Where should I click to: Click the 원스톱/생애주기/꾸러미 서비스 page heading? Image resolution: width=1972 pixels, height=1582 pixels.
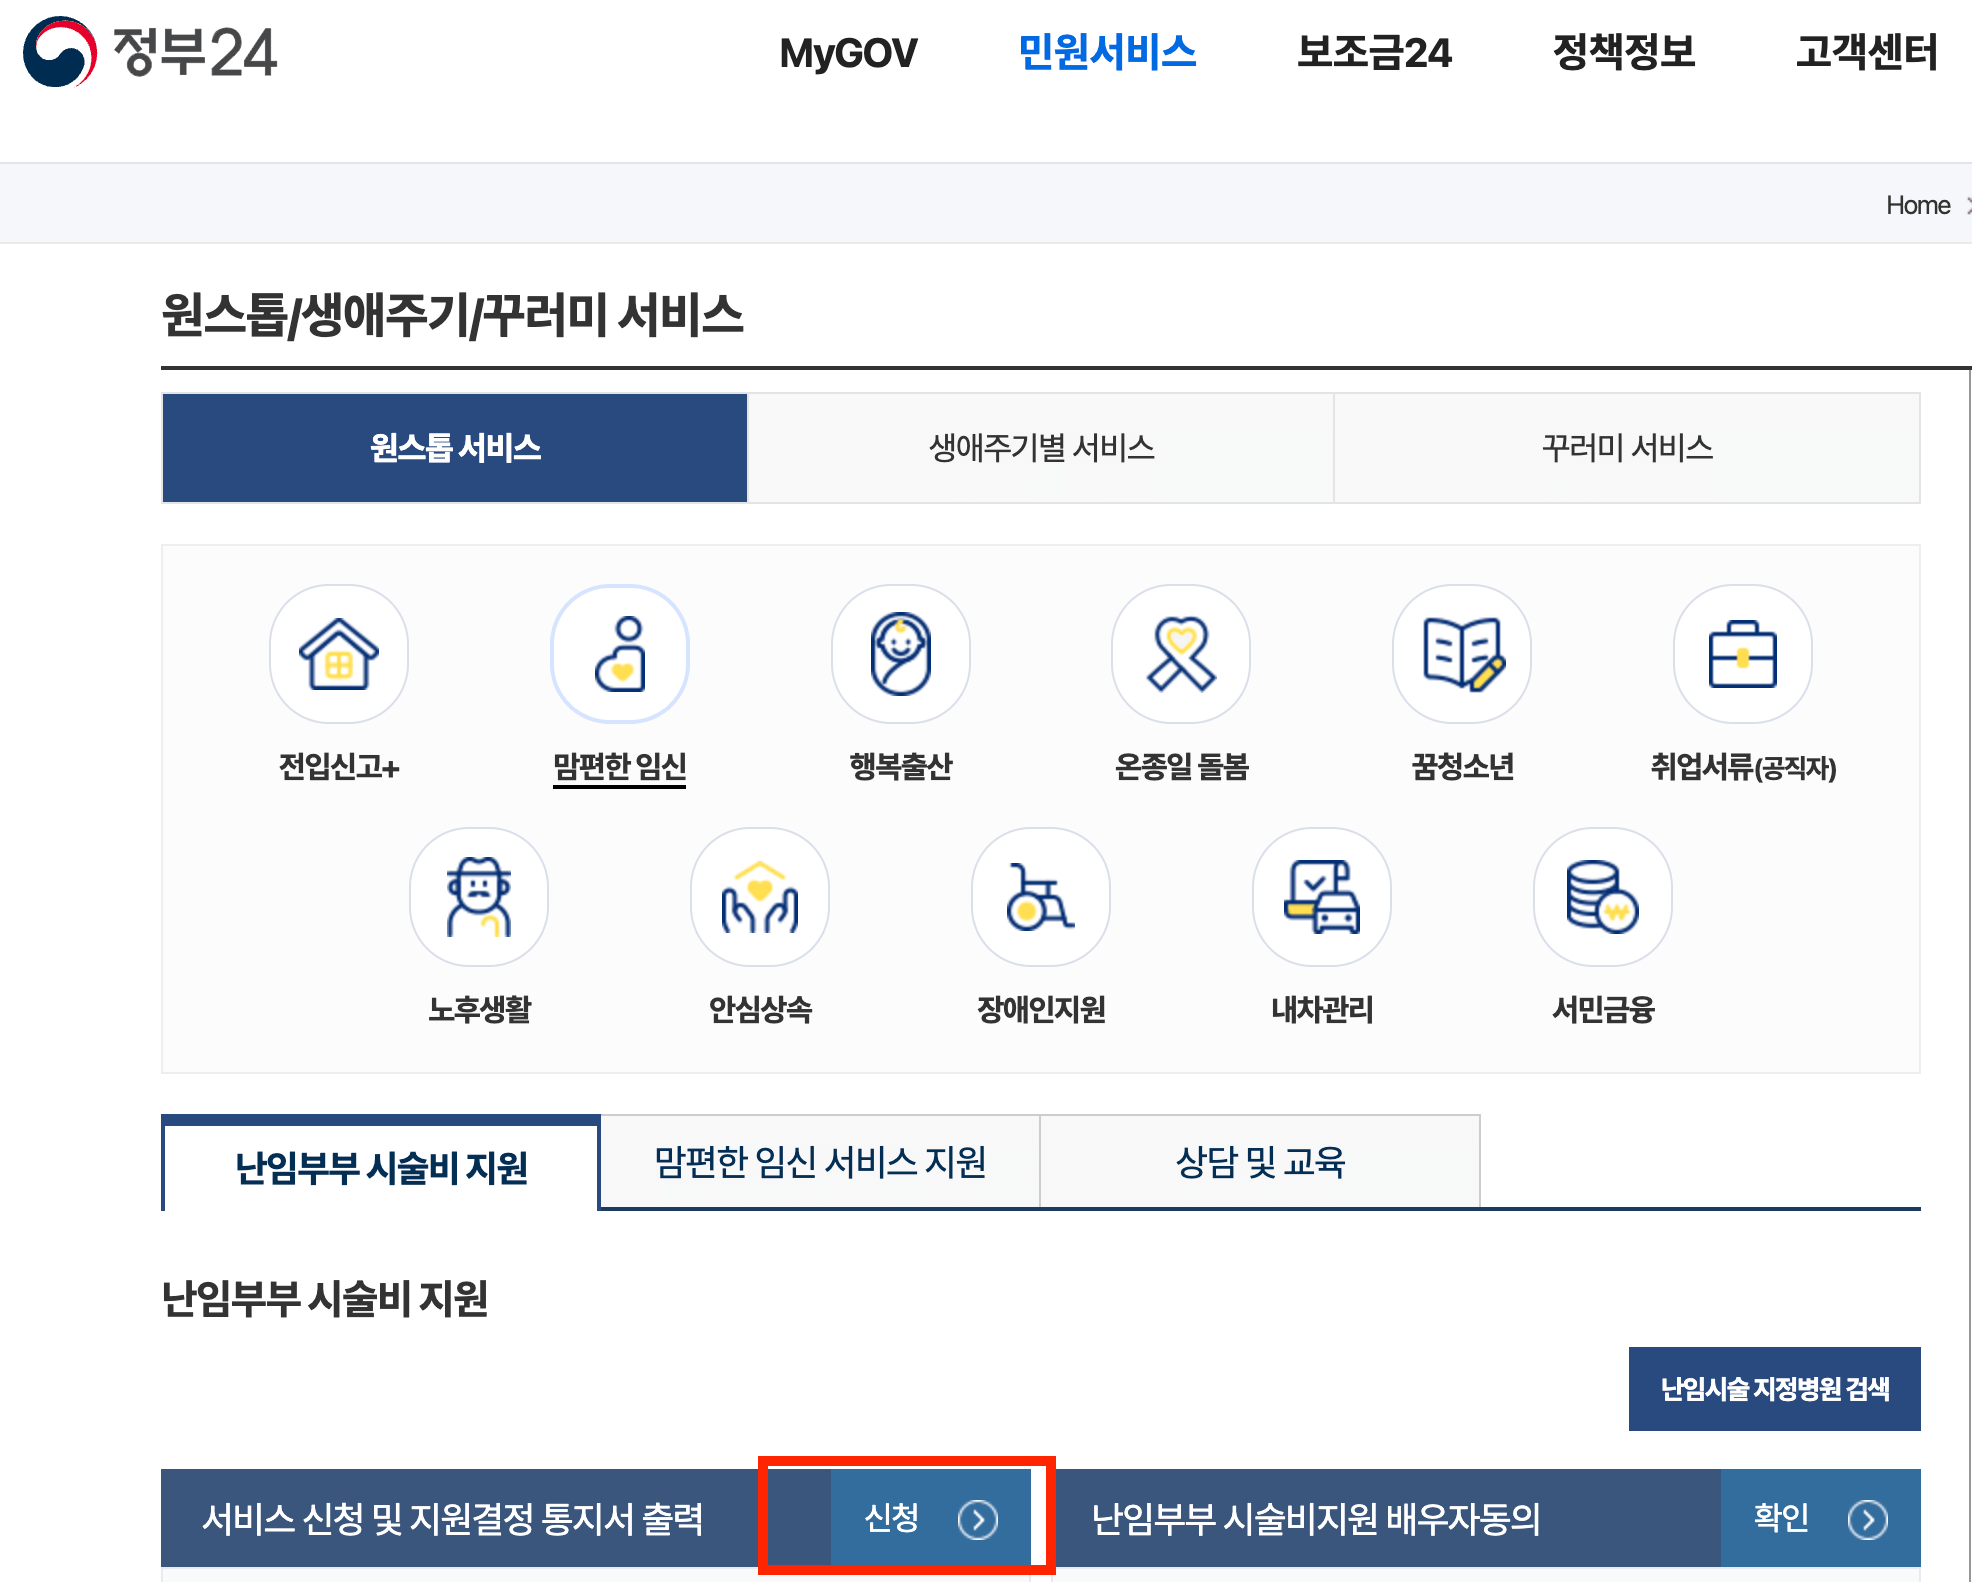click(x=452, y=315)
